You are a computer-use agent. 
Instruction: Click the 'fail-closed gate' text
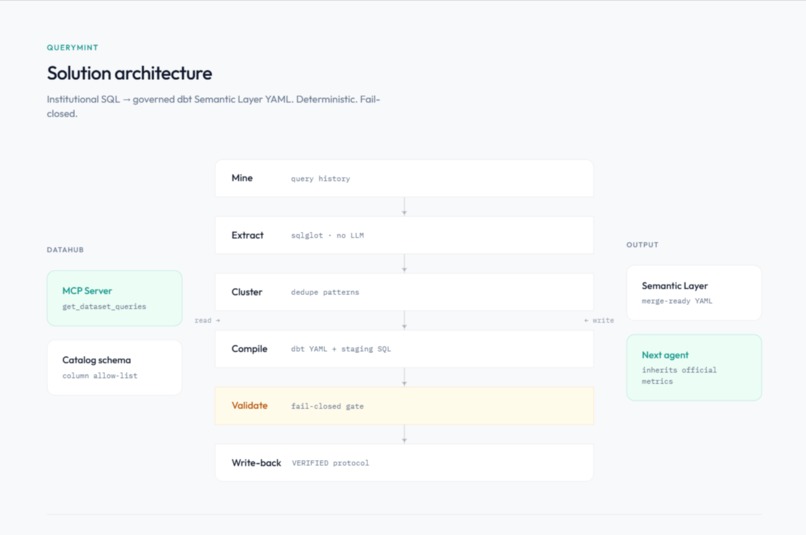[327, 406]
